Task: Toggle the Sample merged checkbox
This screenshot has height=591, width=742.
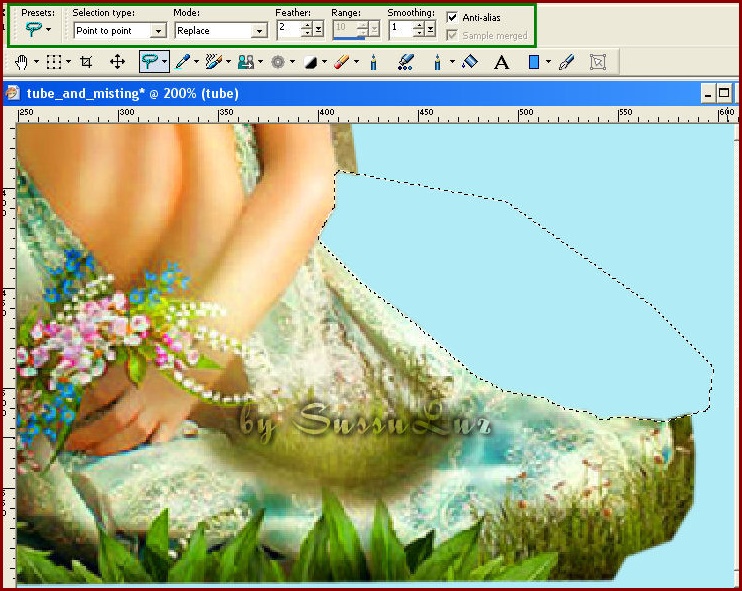Action: [452, 35]
